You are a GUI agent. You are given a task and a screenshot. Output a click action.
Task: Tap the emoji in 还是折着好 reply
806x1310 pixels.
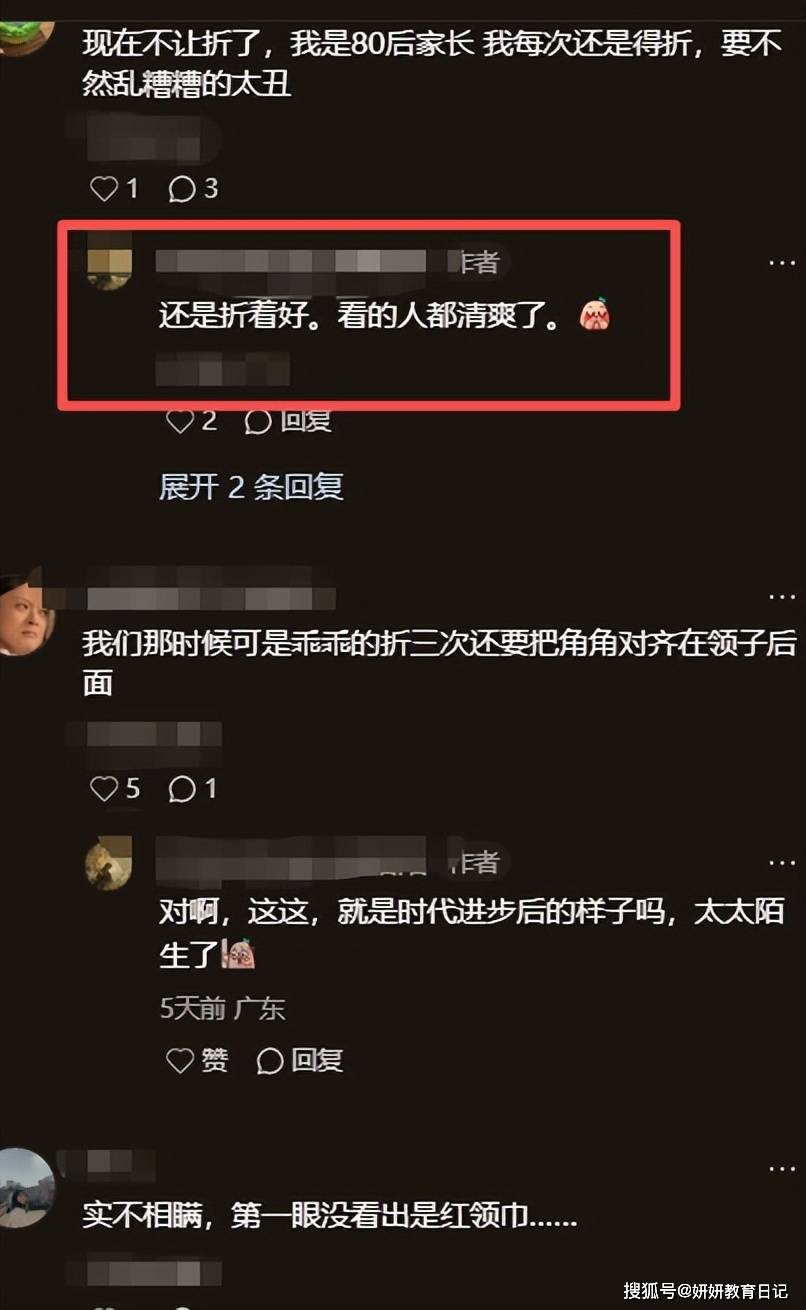[x=595, y=316]
